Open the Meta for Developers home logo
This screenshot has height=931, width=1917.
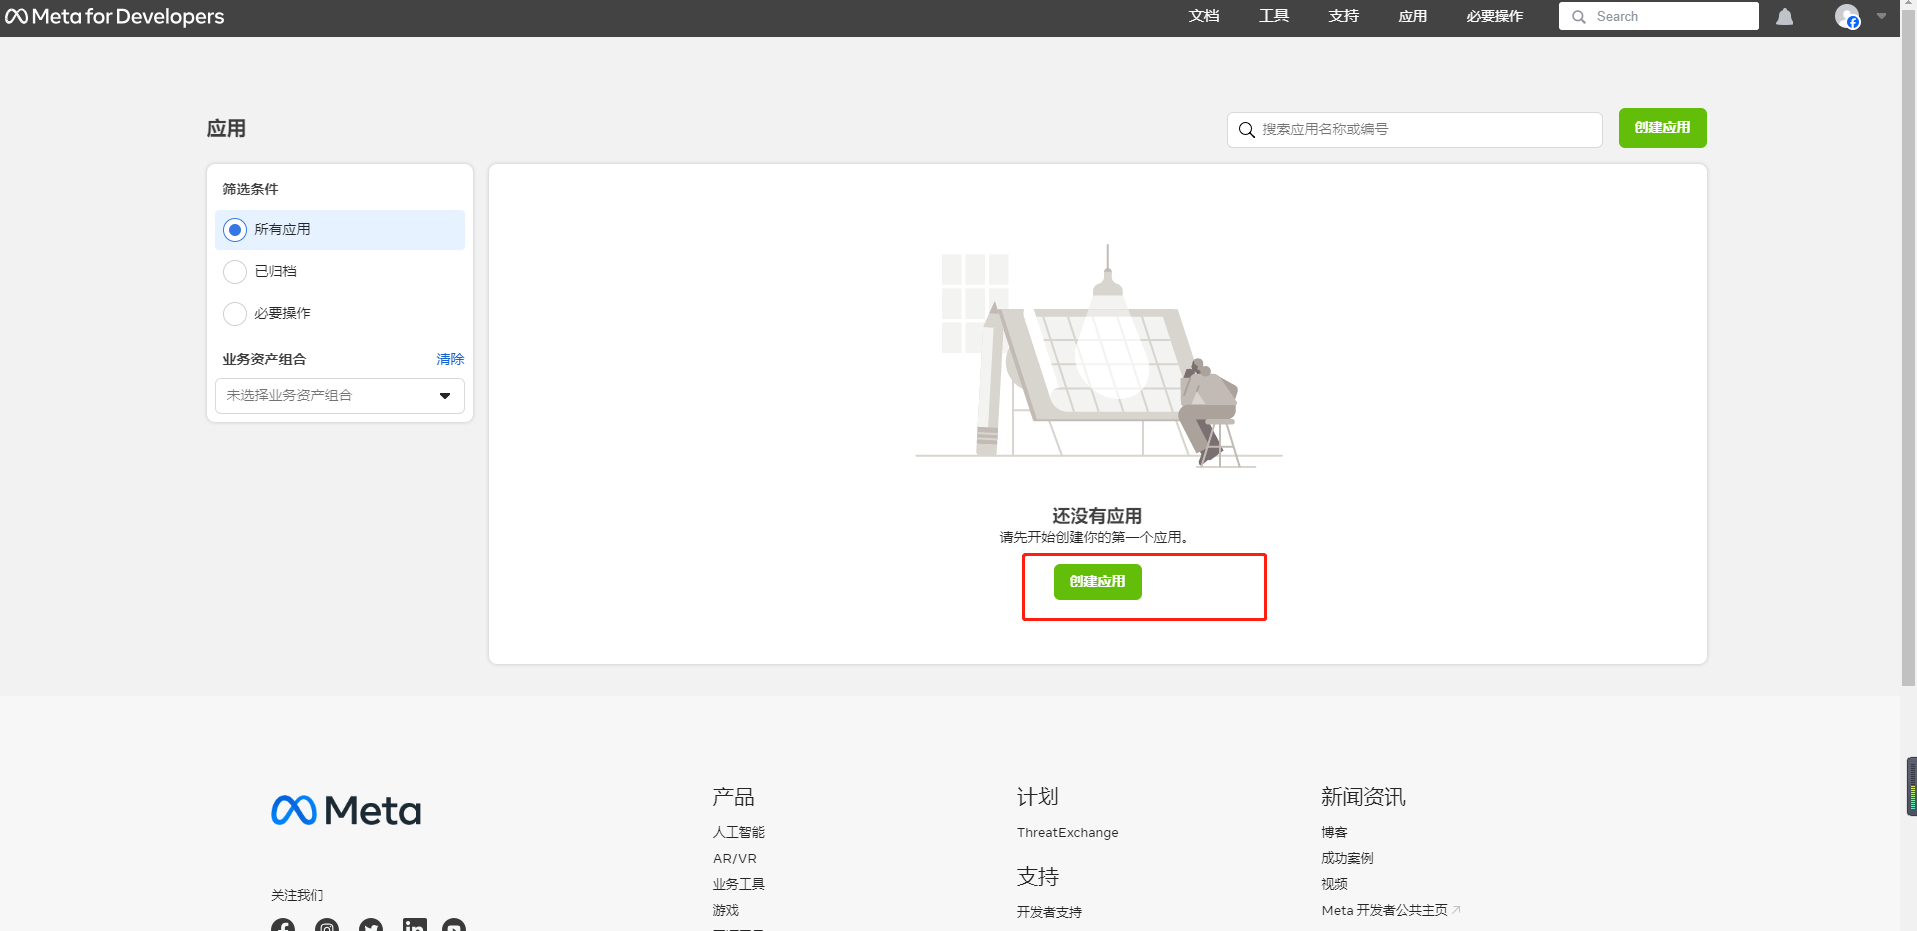tap(115, 17)
